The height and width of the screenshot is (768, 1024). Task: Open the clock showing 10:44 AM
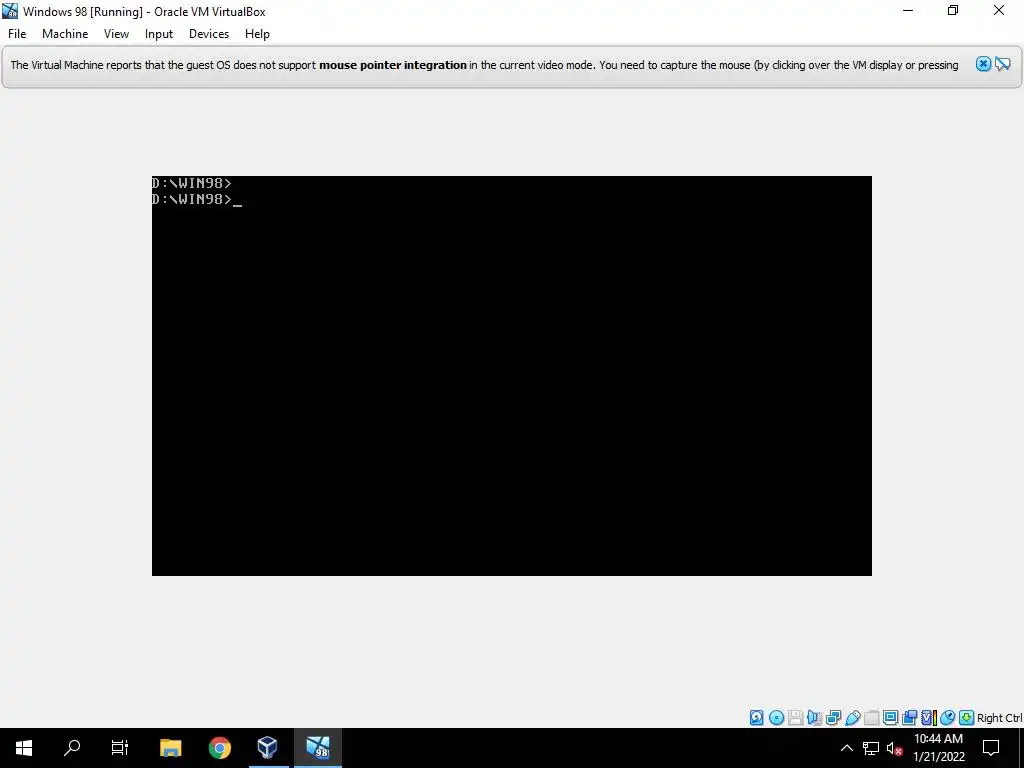pos(938,748)
